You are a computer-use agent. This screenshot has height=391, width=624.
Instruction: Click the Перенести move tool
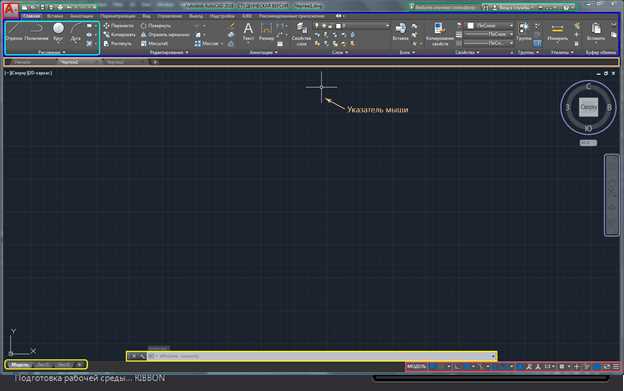click(119, 26)
